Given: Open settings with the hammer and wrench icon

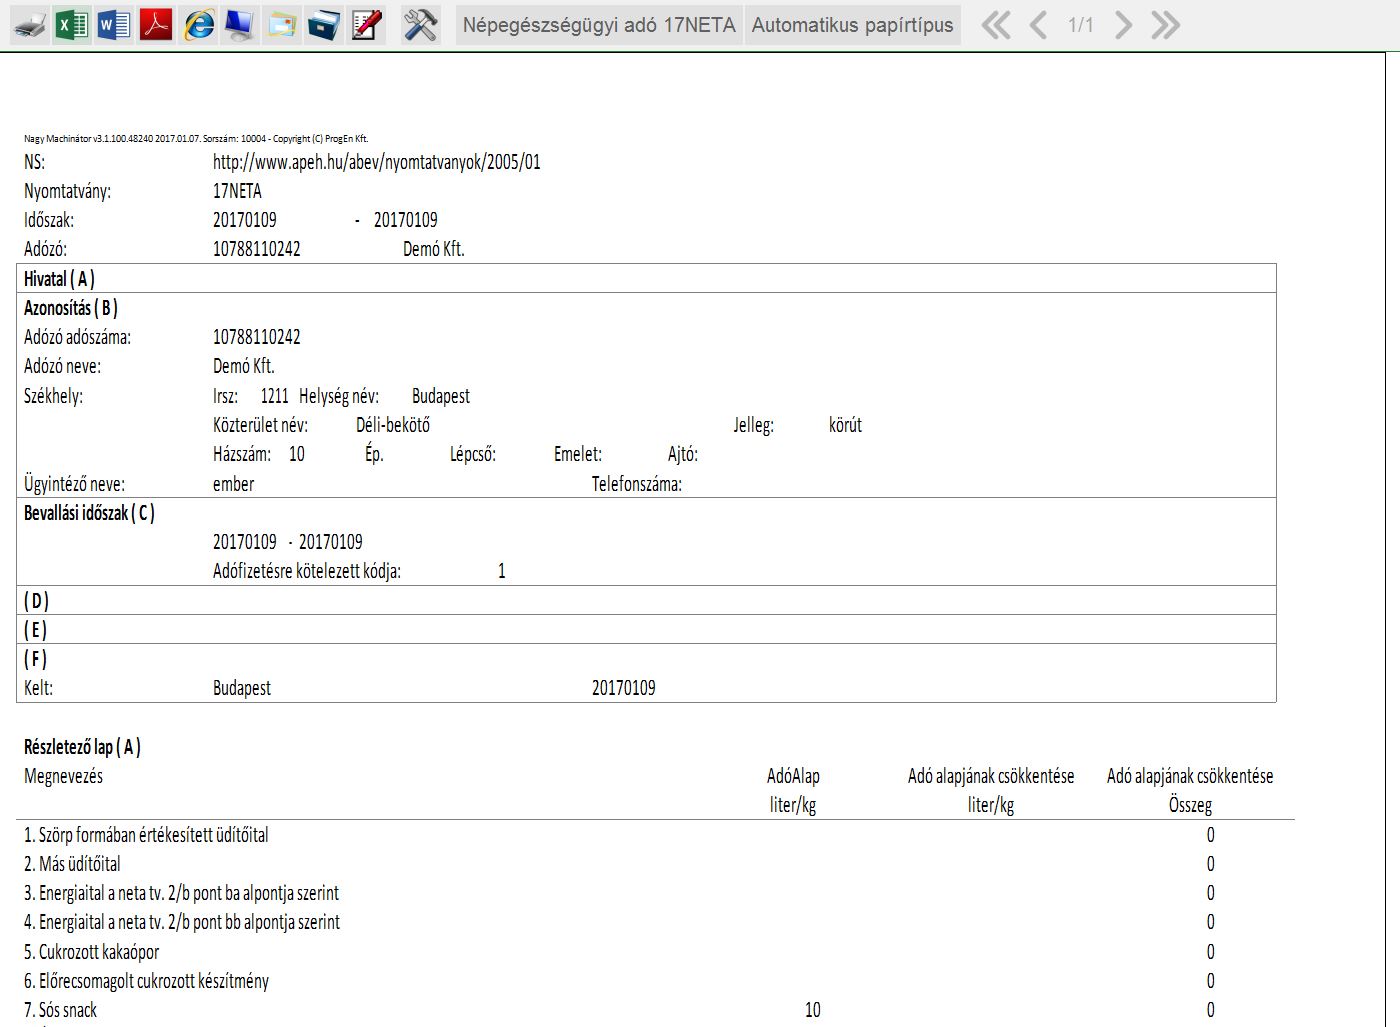Looking at the screenshot, I should pos(420,25).
